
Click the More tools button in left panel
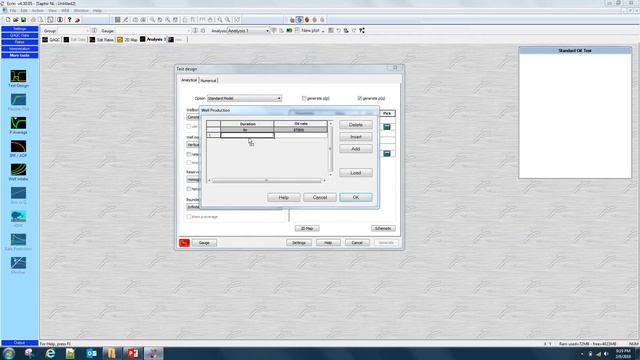20,55
